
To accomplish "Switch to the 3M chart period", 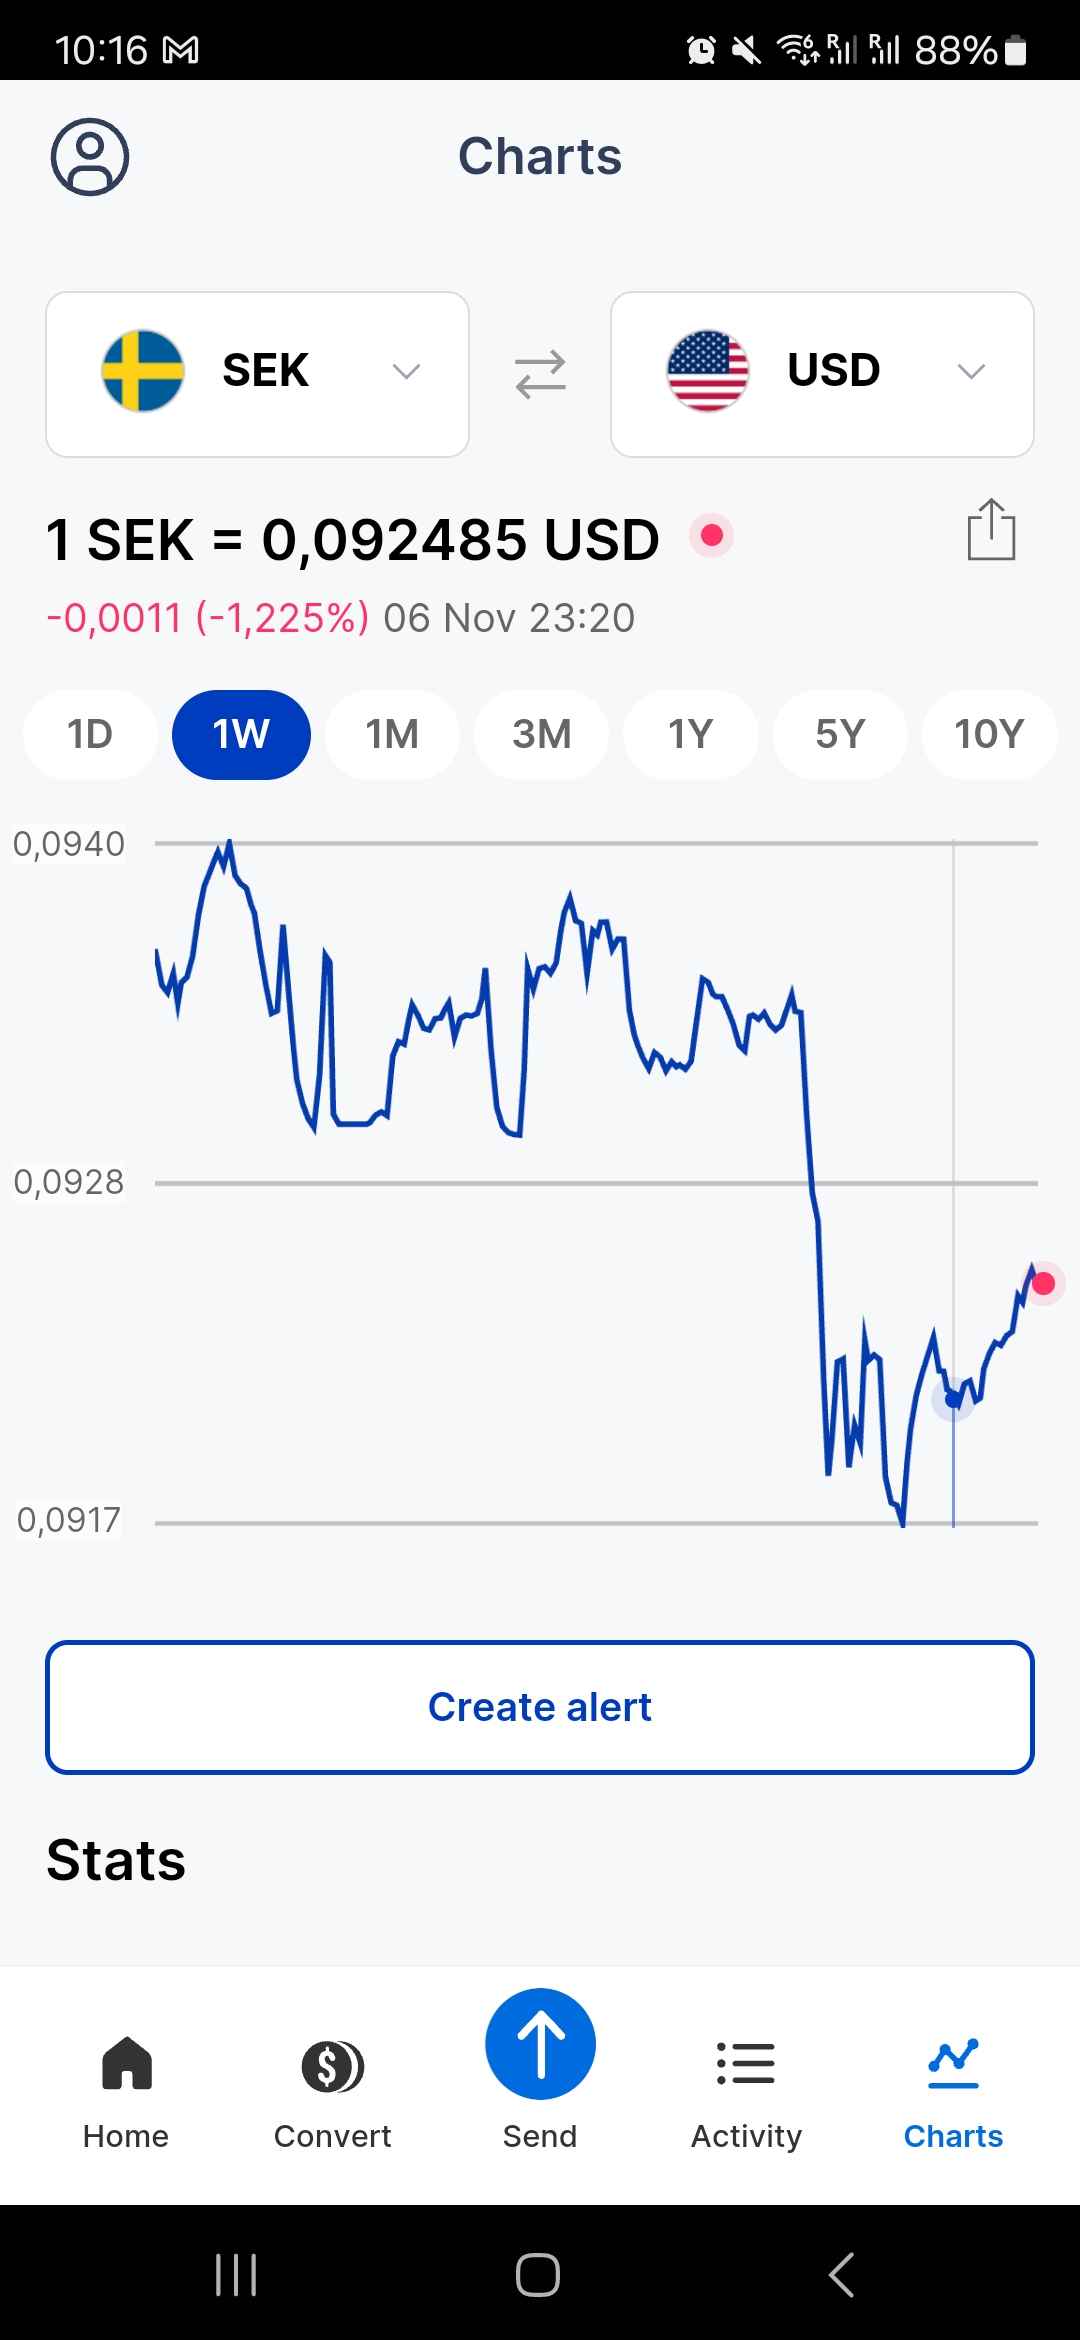I will 541,735.
